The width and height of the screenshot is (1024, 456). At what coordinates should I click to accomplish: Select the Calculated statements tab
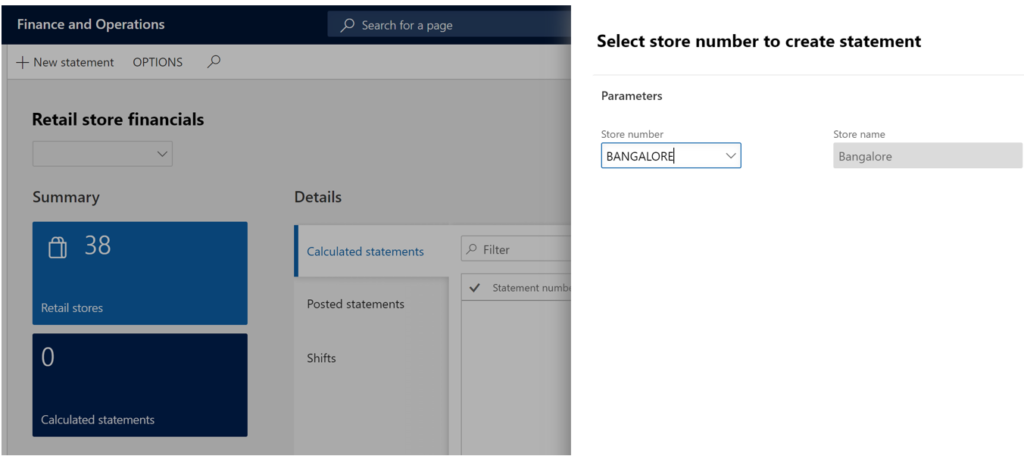(x=365, y=251)
